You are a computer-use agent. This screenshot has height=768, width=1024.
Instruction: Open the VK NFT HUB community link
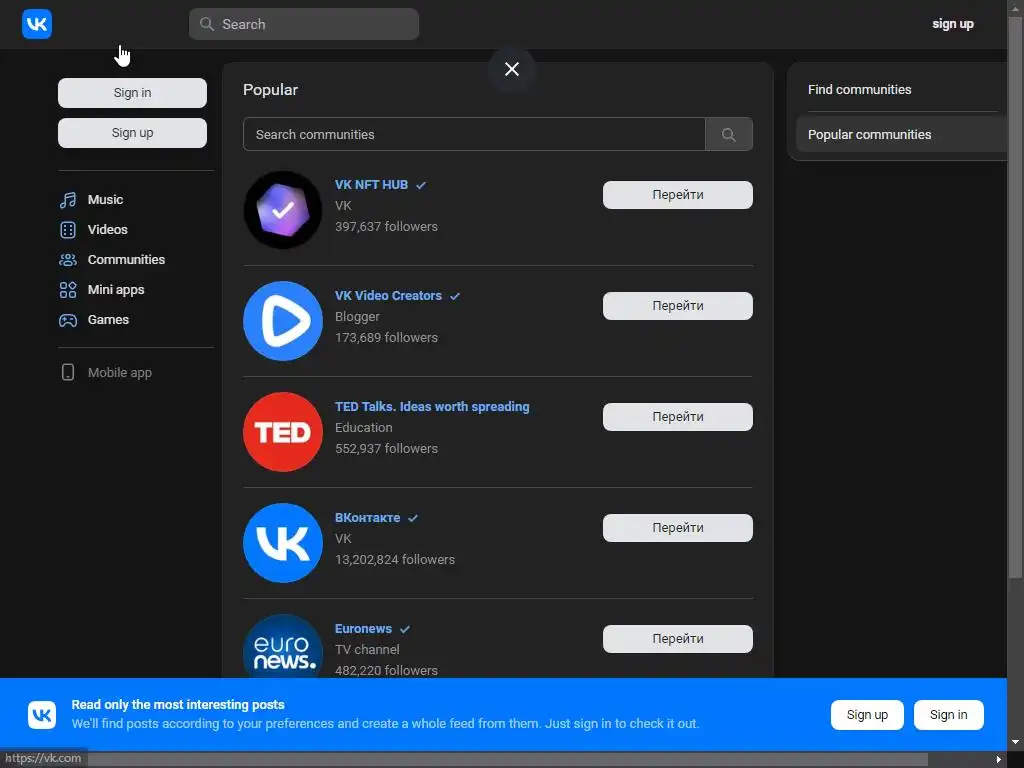pyautogui.click(x=372, y=185)
